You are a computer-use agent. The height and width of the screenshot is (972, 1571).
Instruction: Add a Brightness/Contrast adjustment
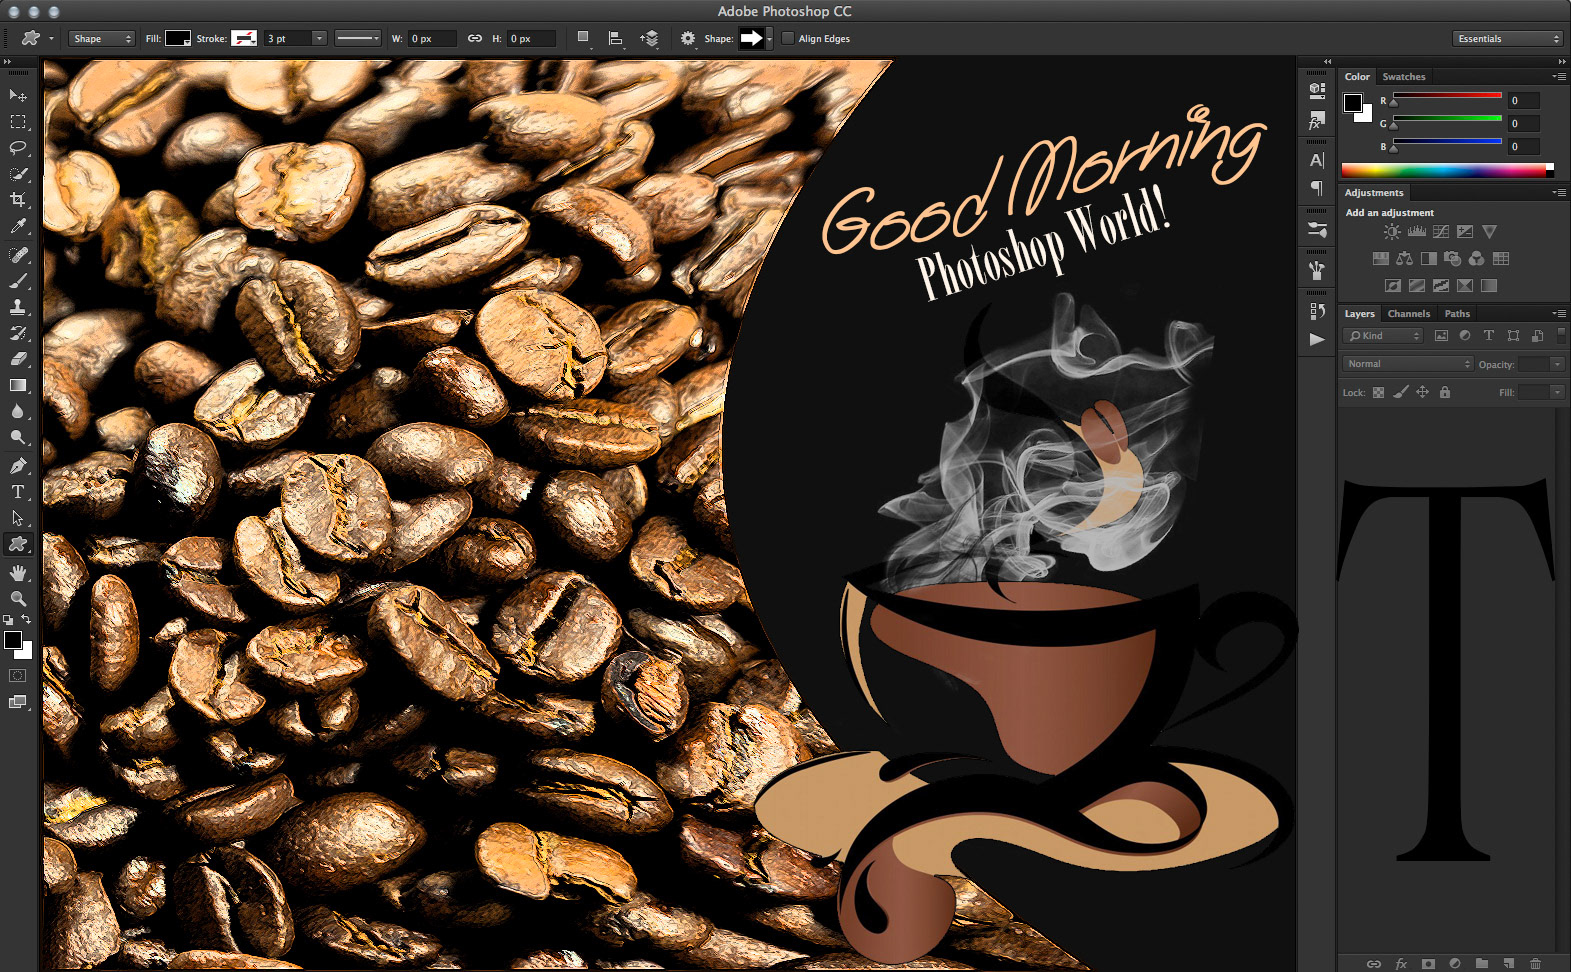coord(1392,232)
